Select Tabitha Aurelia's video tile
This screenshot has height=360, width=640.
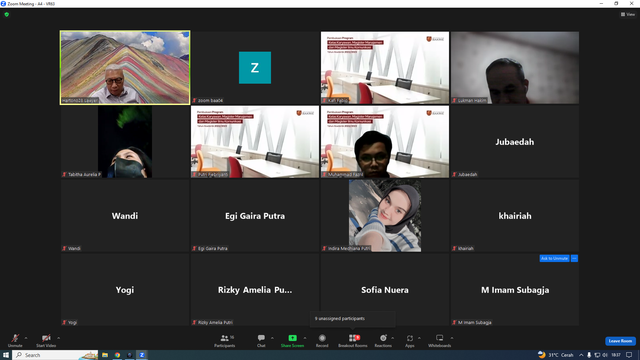point(125,142)
